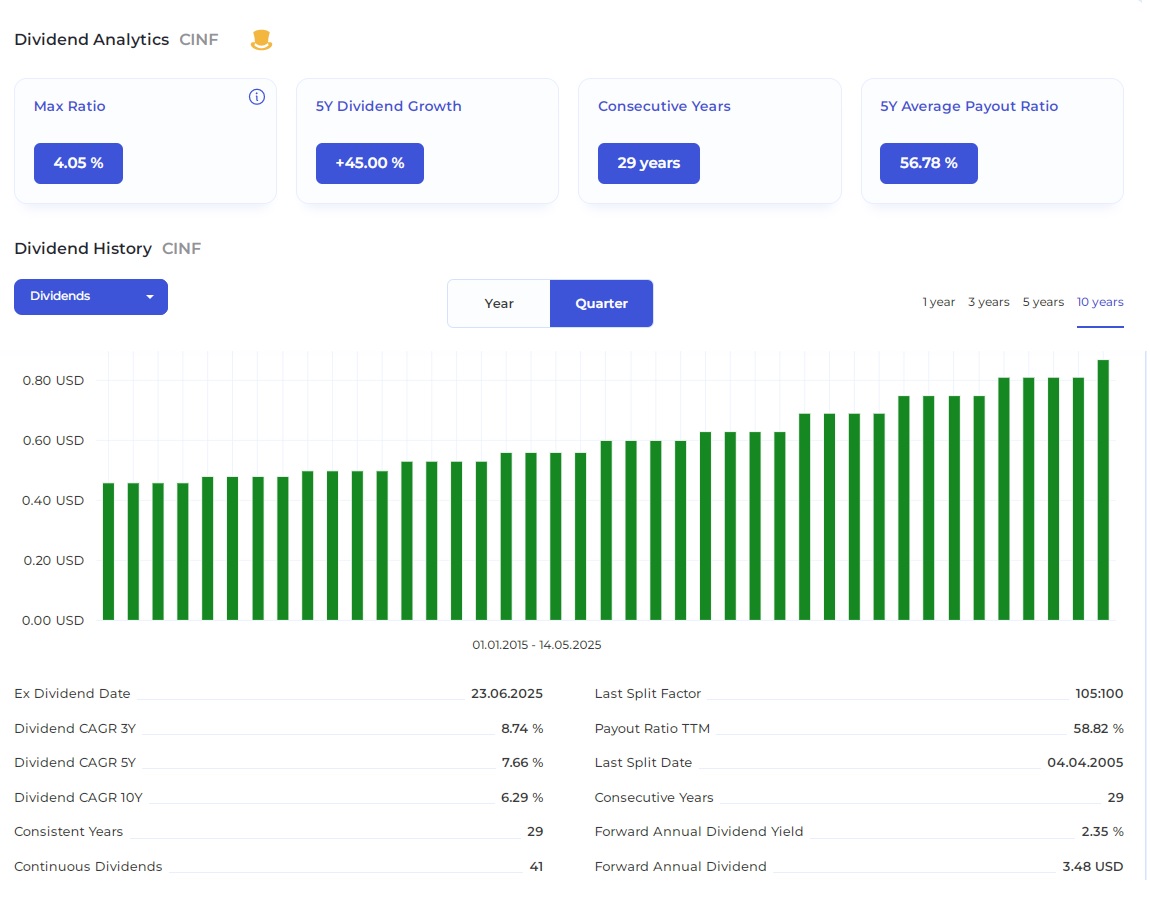The width and height of the screenshot is (1150, 903).
Task: Select the 1 year range tab
Action: click(x=939, y=301)
